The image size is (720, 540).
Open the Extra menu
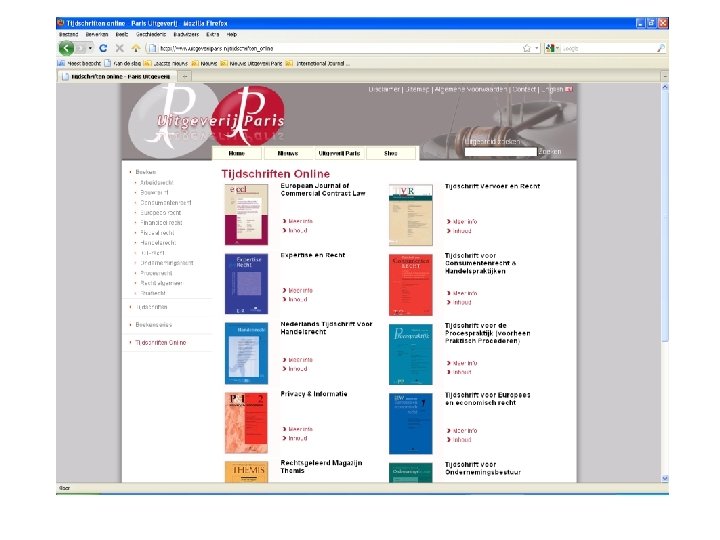click(212, 34)
